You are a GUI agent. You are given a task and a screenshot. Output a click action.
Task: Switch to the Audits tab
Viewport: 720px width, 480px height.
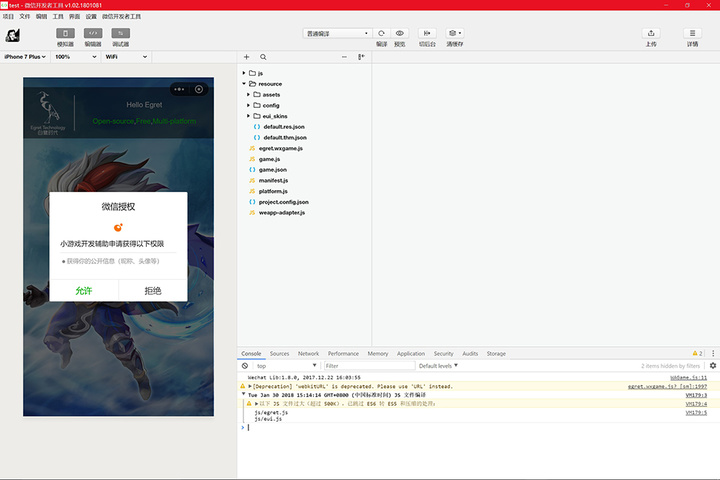470,354
